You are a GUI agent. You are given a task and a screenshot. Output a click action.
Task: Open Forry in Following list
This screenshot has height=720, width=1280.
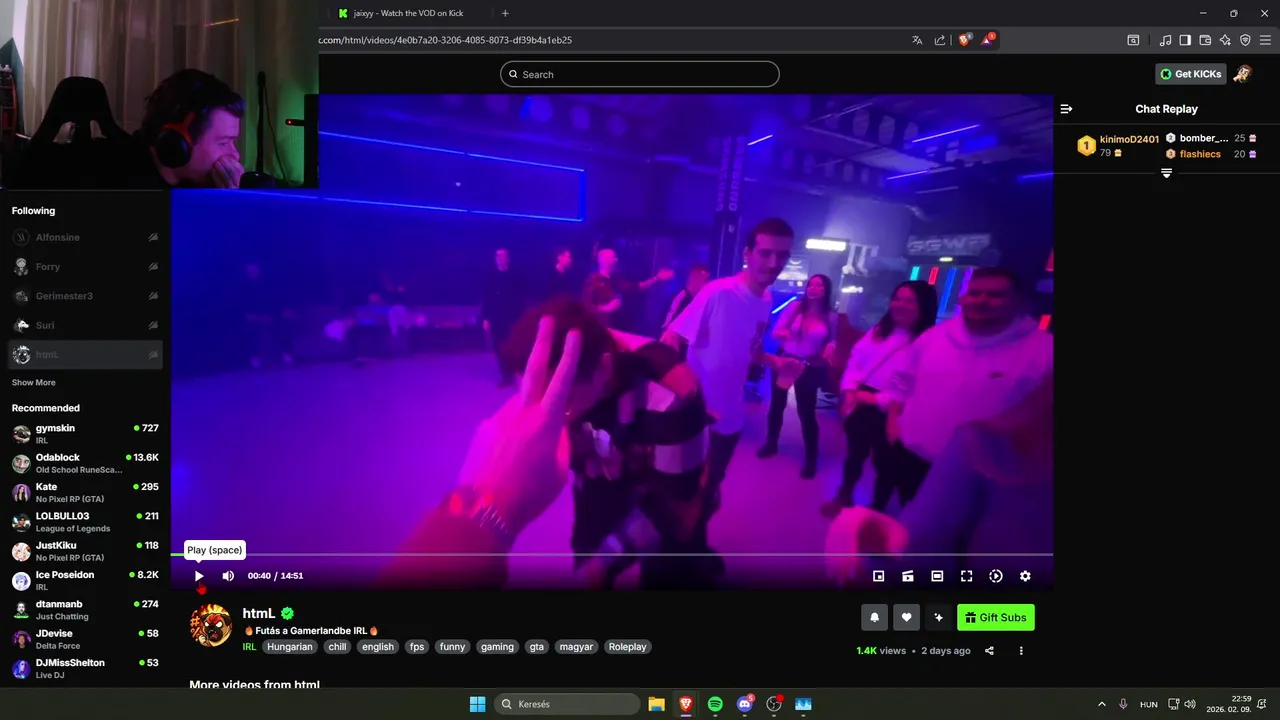85,267
